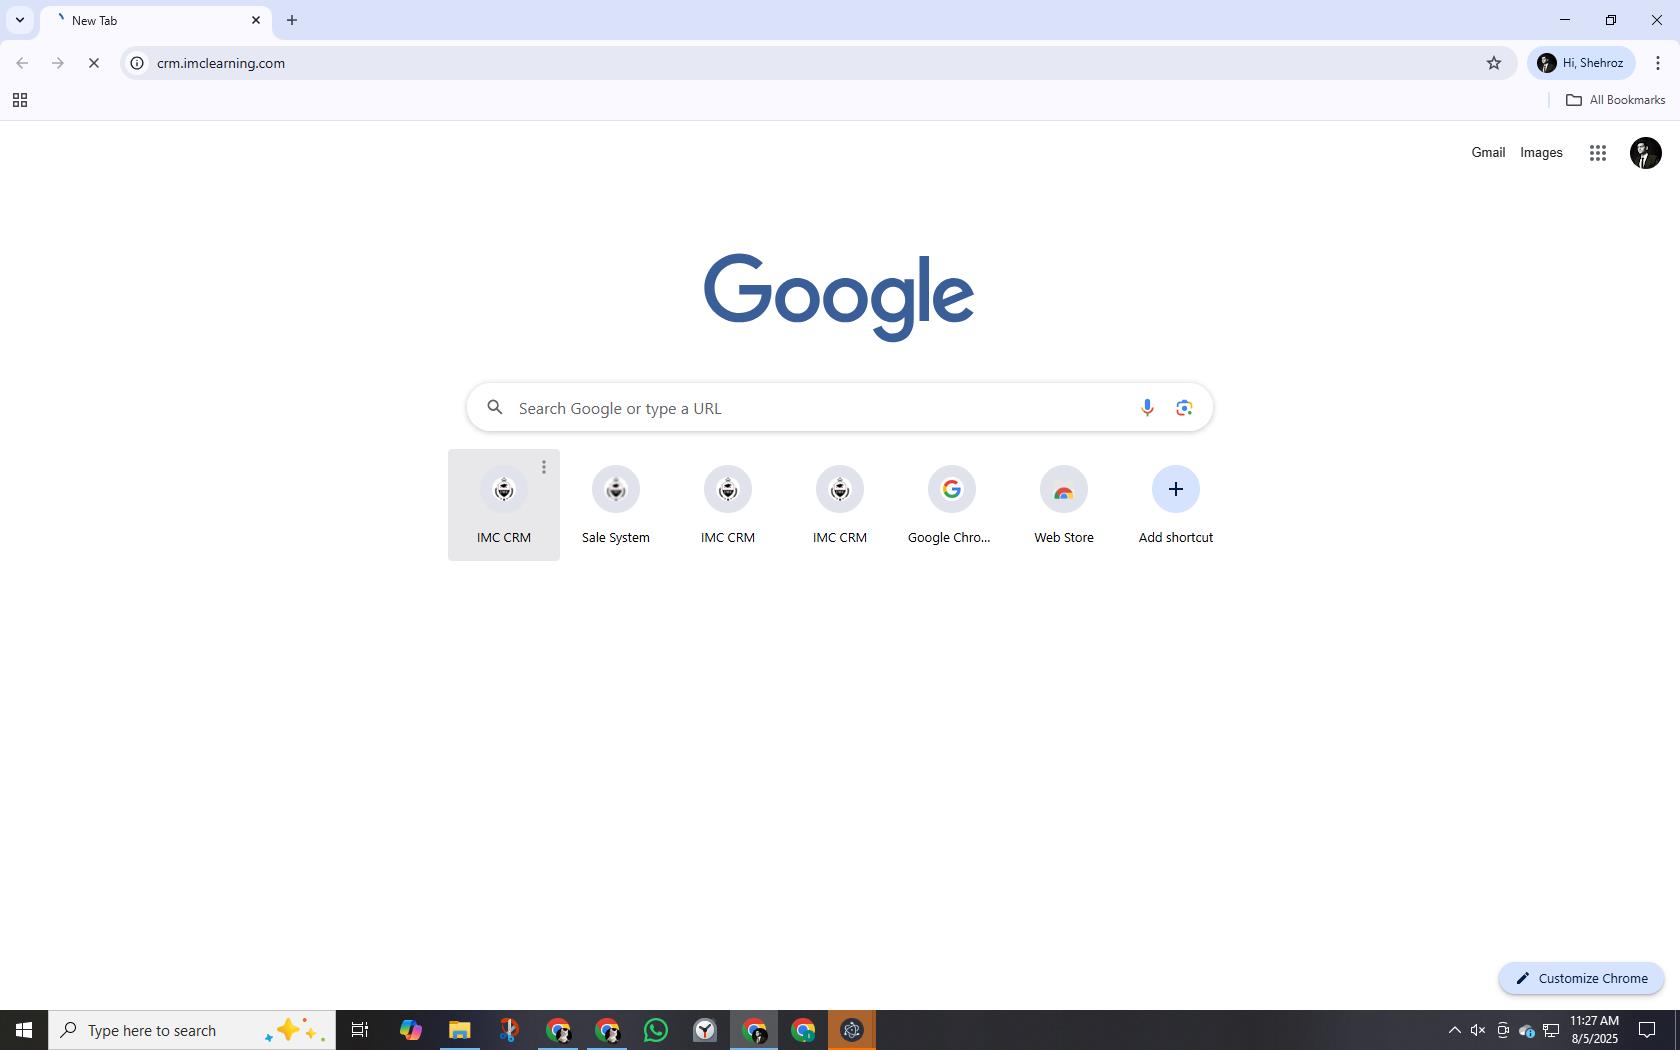
Task: Open a new tab with plus button
Action: pyautogui.click(x=292, y=20)
